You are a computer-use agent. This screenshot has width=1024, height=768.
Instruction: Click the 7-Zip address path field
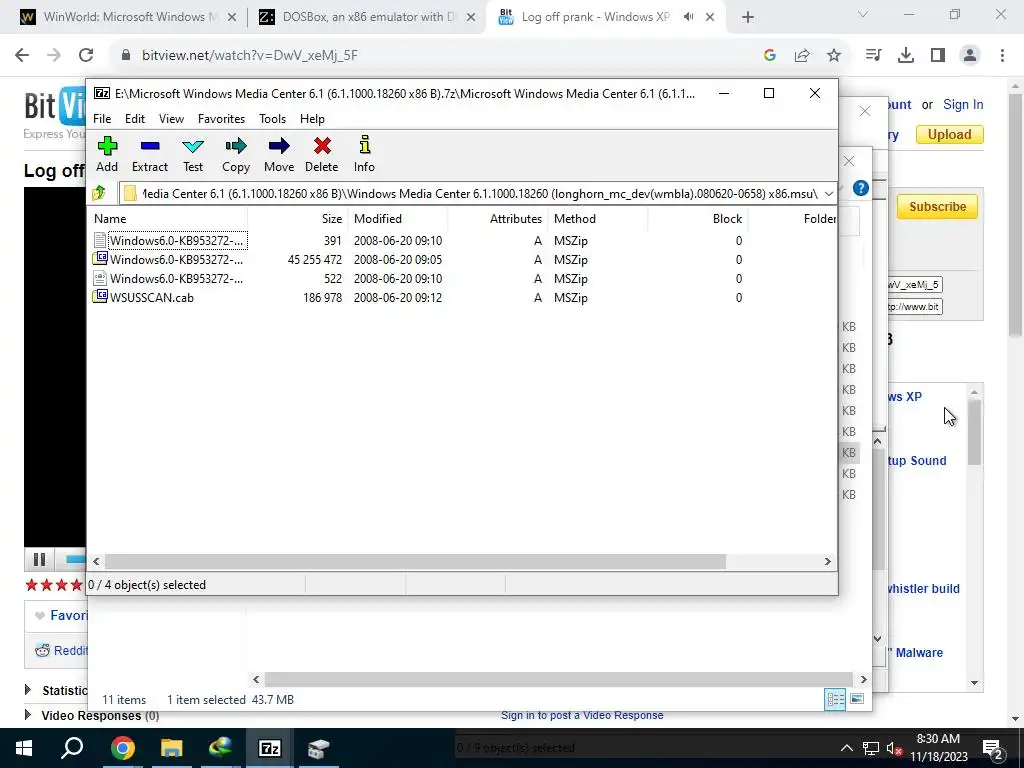pyautogui.click(x=471, y=193)
